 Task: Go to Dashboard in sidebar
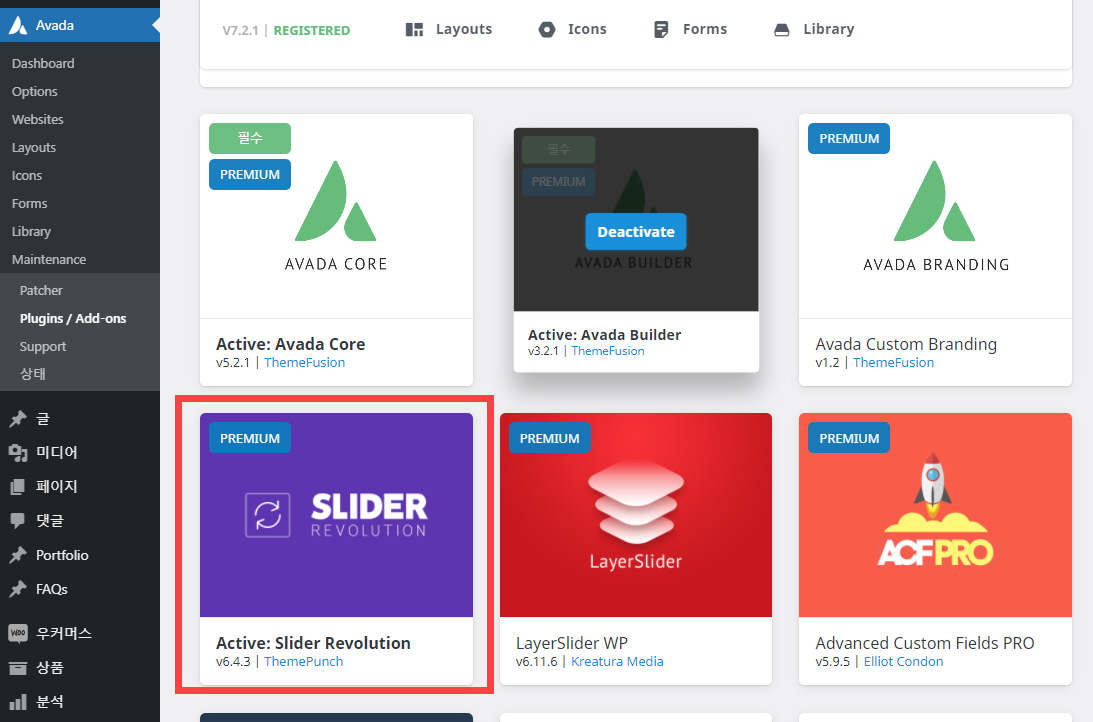point(43,63)
